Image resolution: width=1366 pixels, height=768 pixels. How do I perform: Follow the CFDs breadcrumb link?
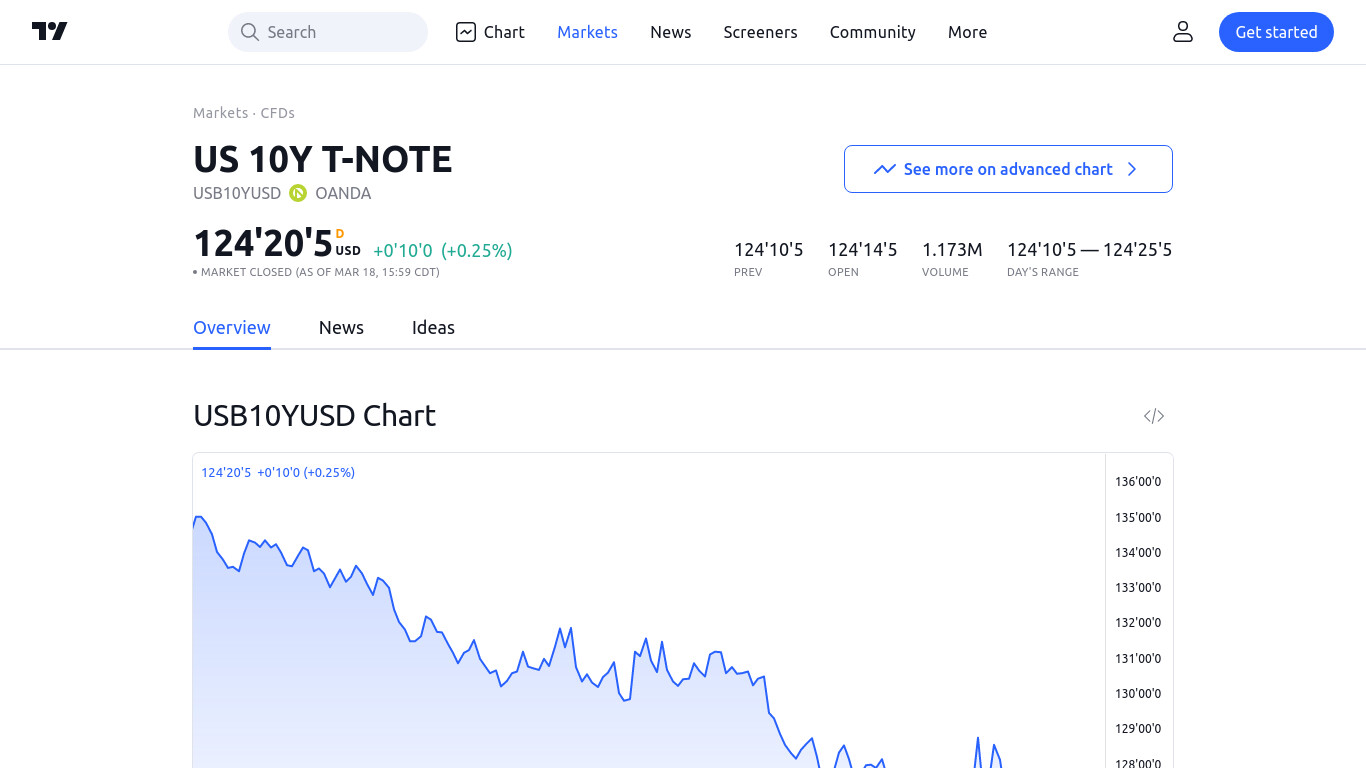coord(278,113)
